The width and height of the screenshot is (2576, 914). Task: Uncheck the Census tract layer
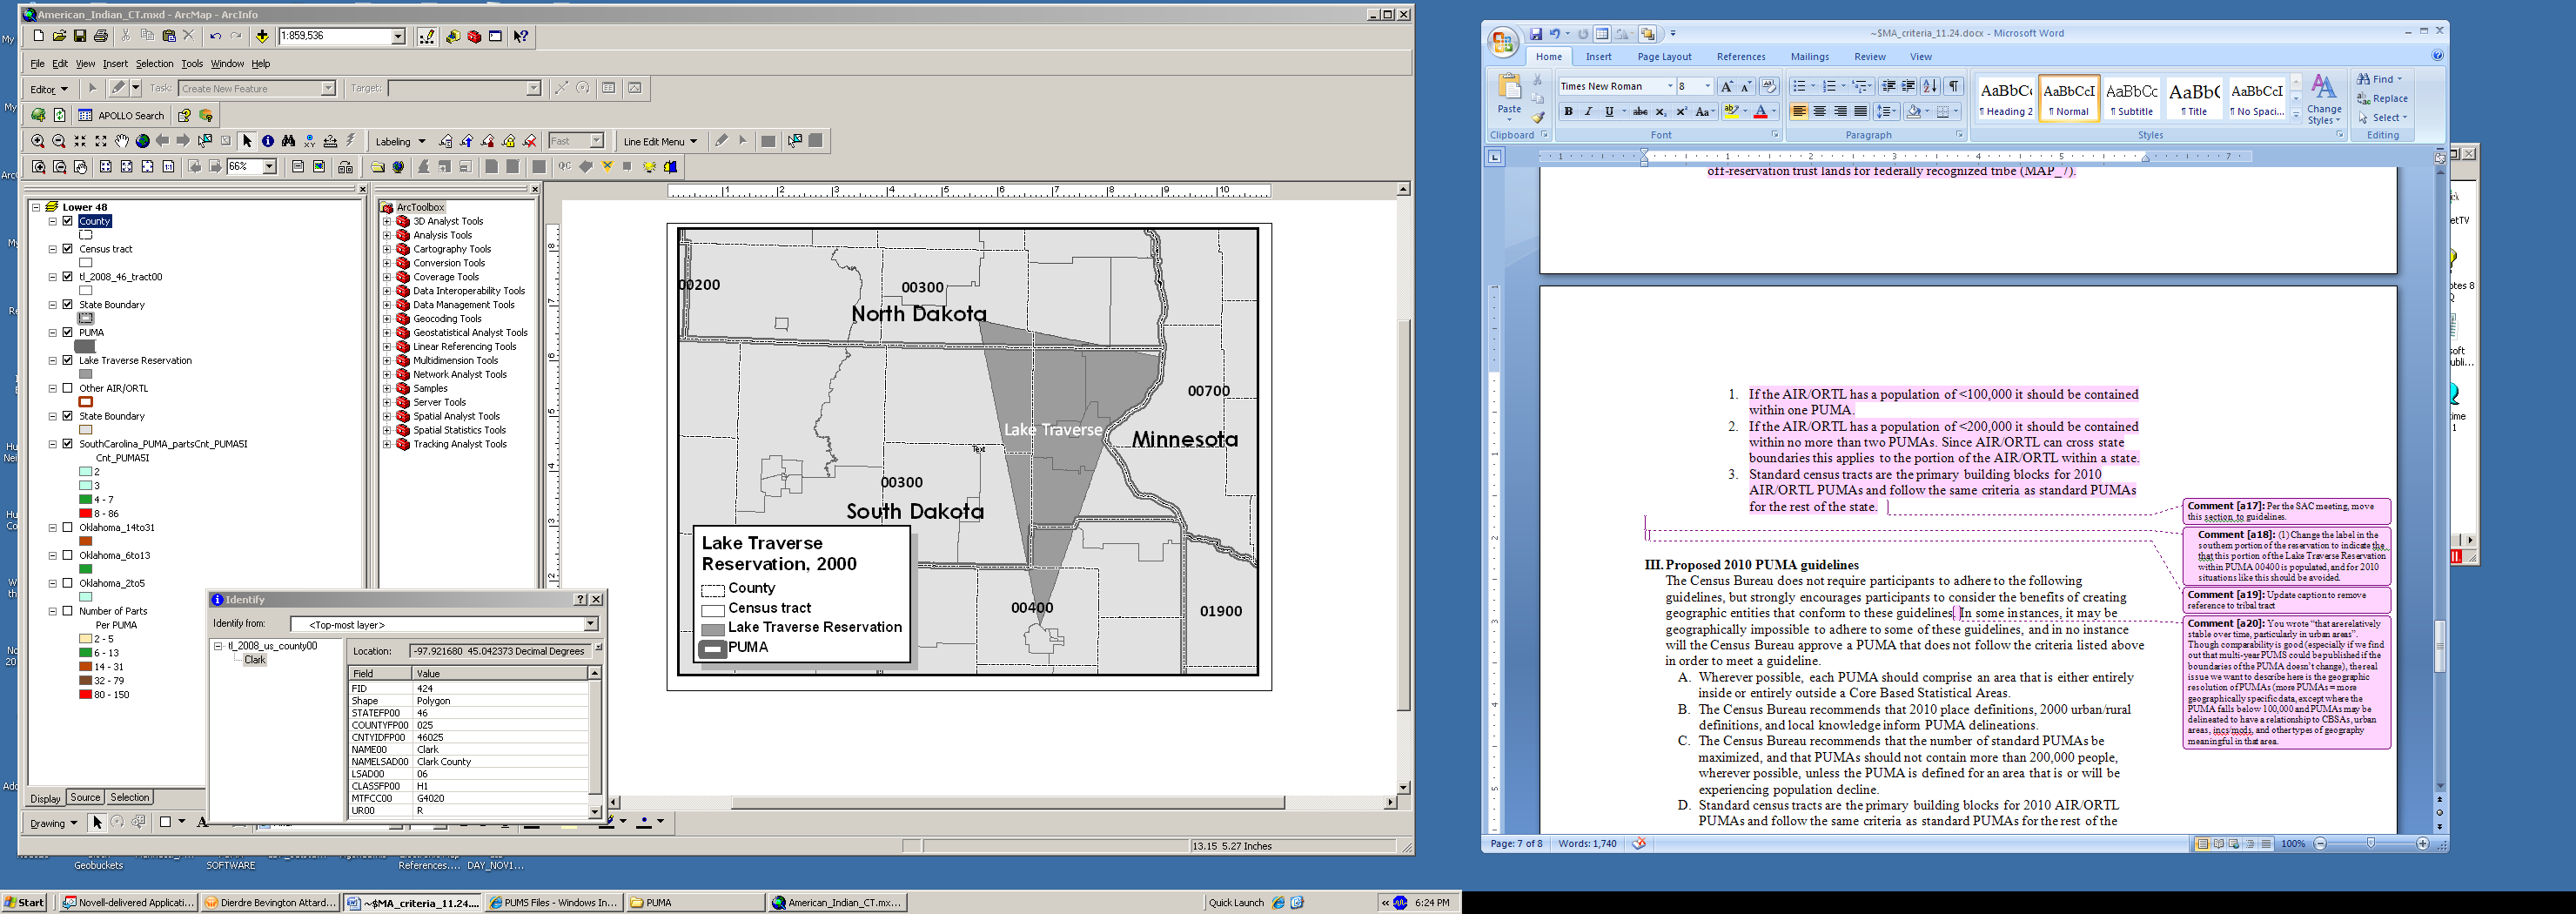tap(68, 249)
